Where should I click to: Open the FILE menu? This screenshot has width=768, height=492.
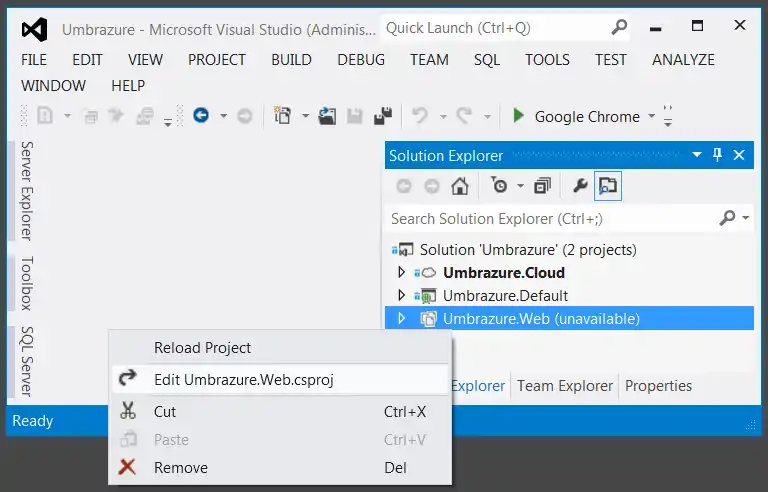[x=34, y=60]
